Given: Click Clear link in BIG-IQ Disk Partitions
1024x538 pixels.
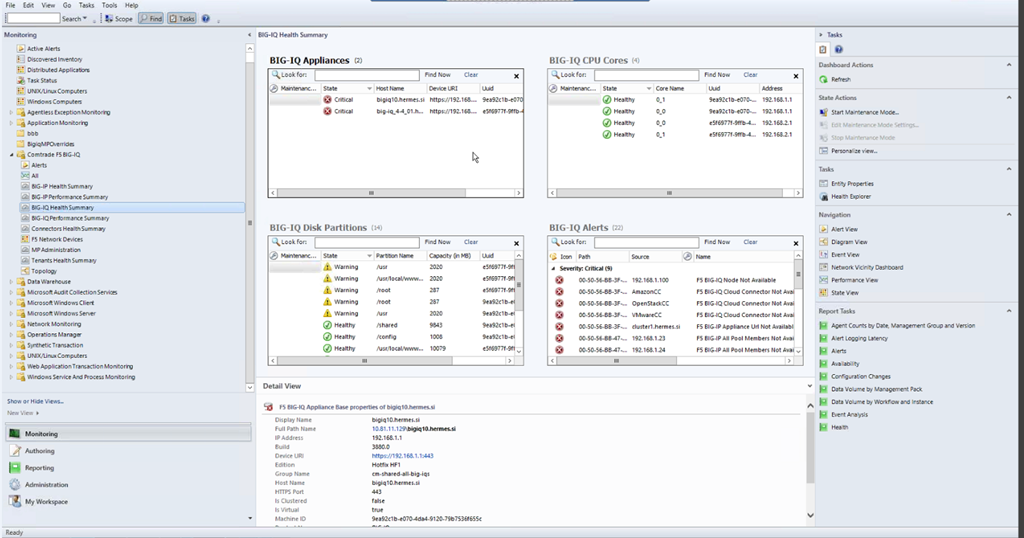Looking at the screenshot, I should (470, 242).
